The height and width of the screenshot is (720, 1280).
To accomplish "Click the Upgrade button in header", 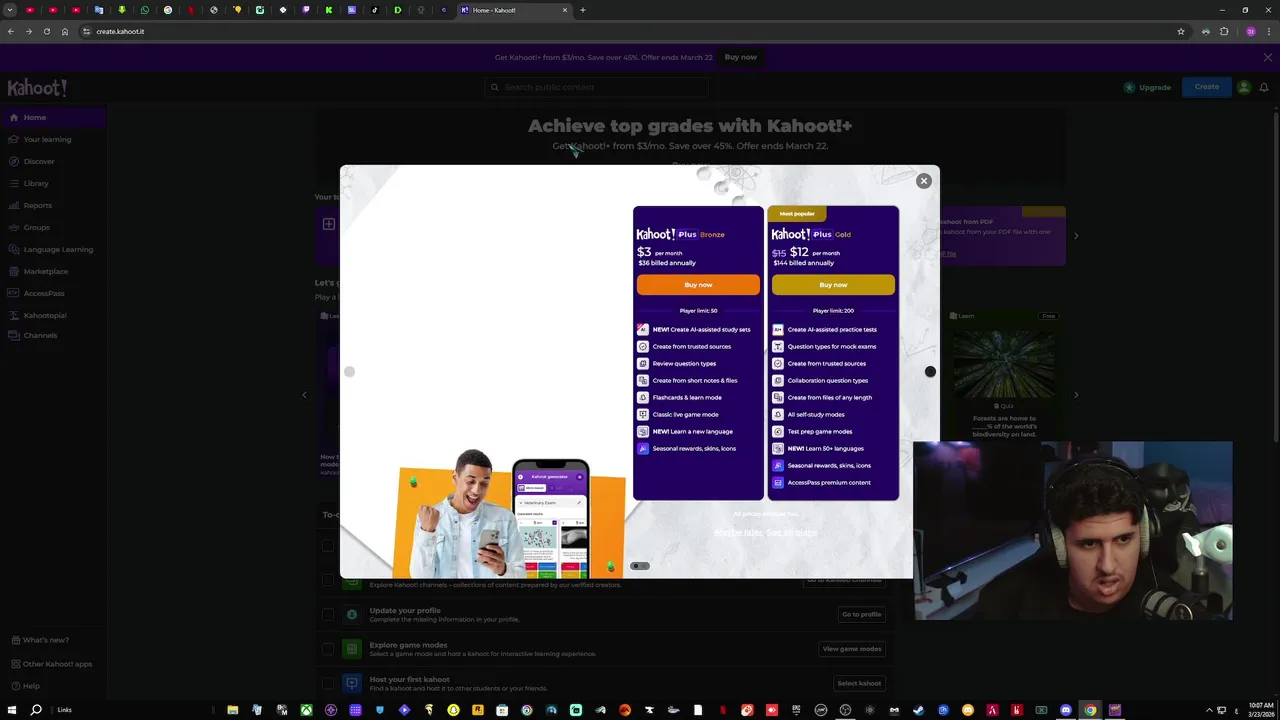I will click(1148, 87).
